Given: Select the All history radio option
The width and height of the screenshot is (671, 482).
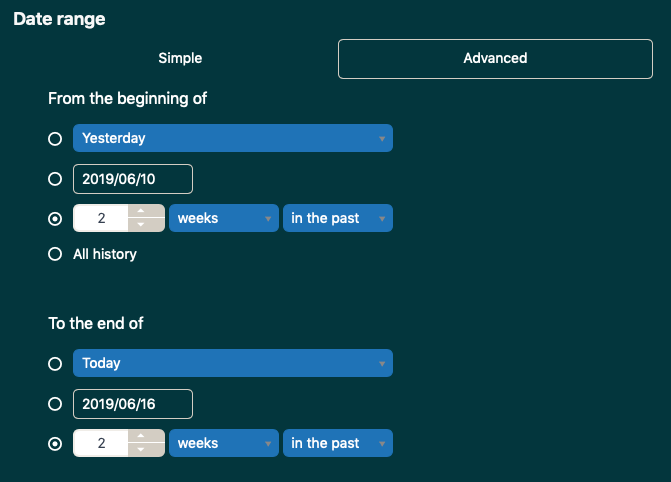Looking at the screenshot, I should [55, 254].
